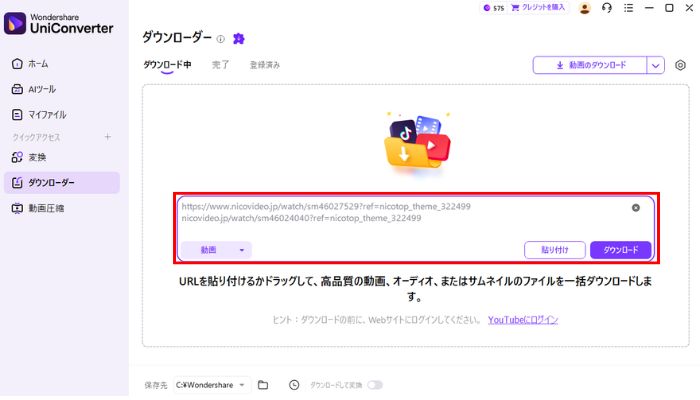The width and height of the screenshot is (700, 400).
Task: Clear the pasted URLs with X icon
Action: 636,208
